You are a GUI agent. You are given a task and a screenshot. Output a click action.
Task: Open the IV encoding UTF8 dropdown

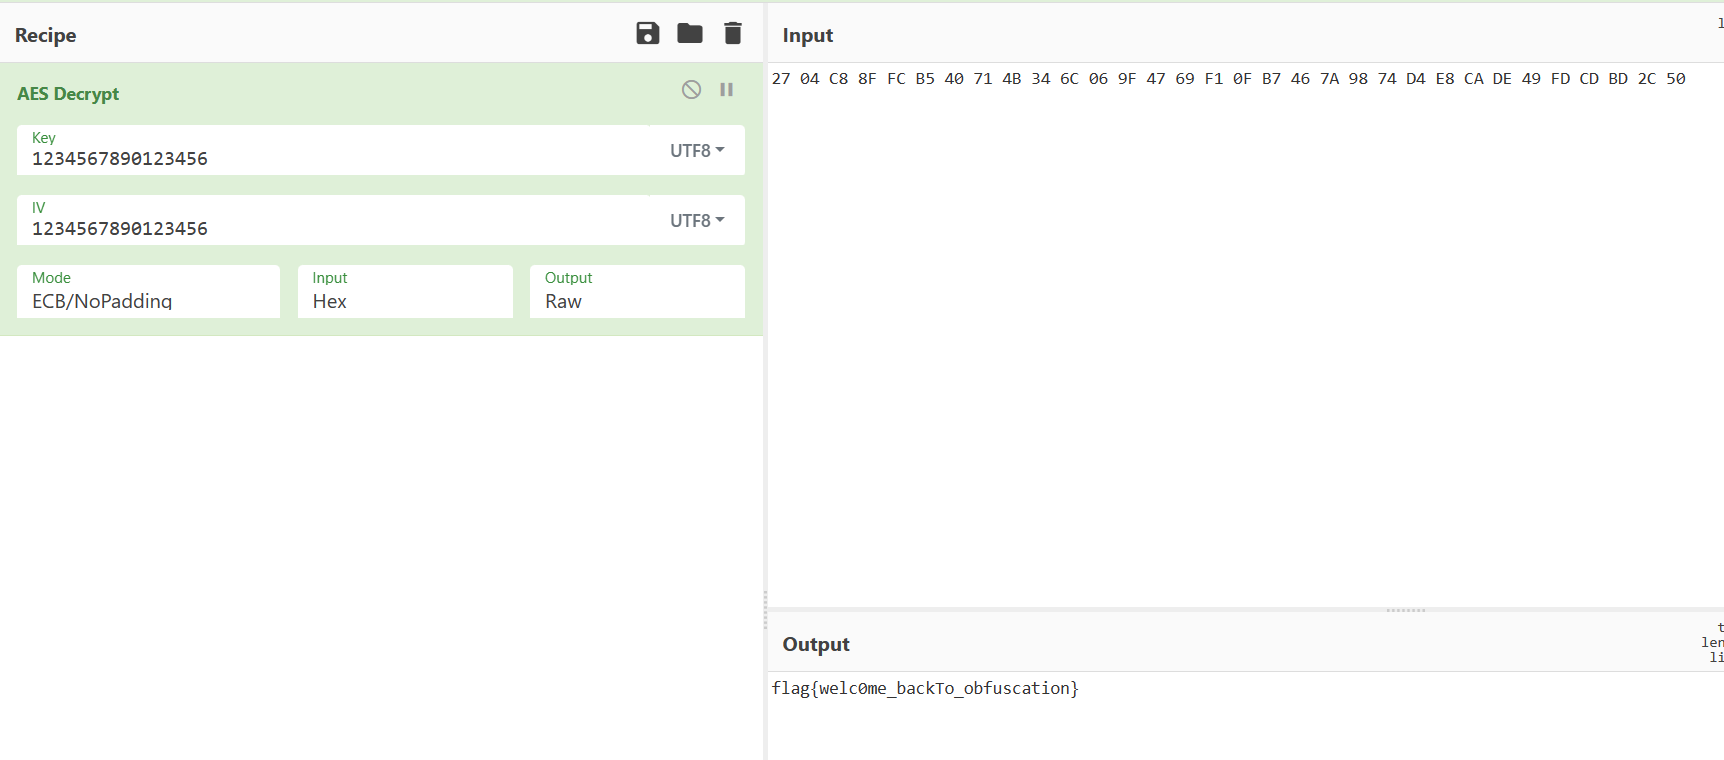point(697,220)
